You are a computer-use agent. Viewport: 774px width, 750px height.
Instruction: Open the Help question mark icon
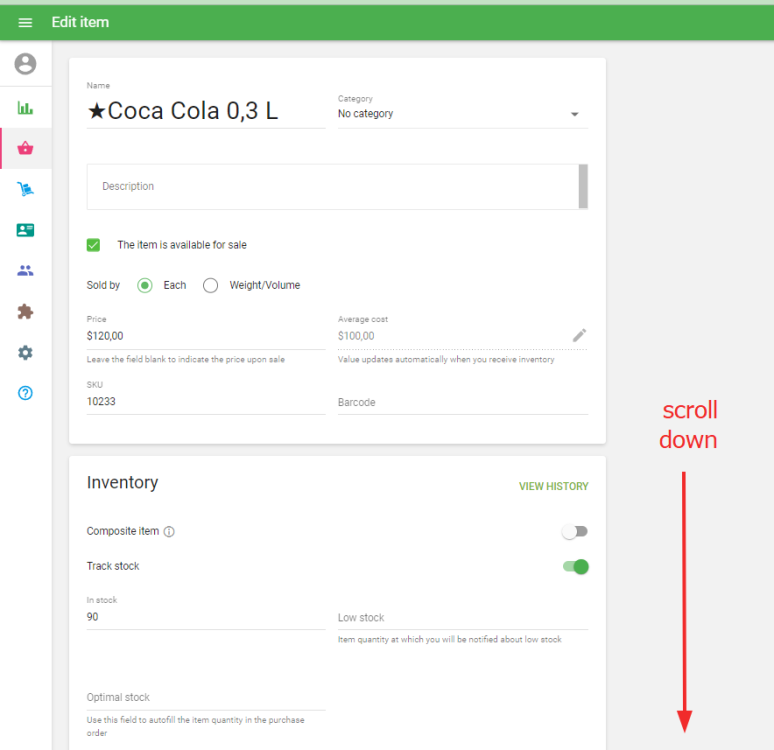(25, 393)
